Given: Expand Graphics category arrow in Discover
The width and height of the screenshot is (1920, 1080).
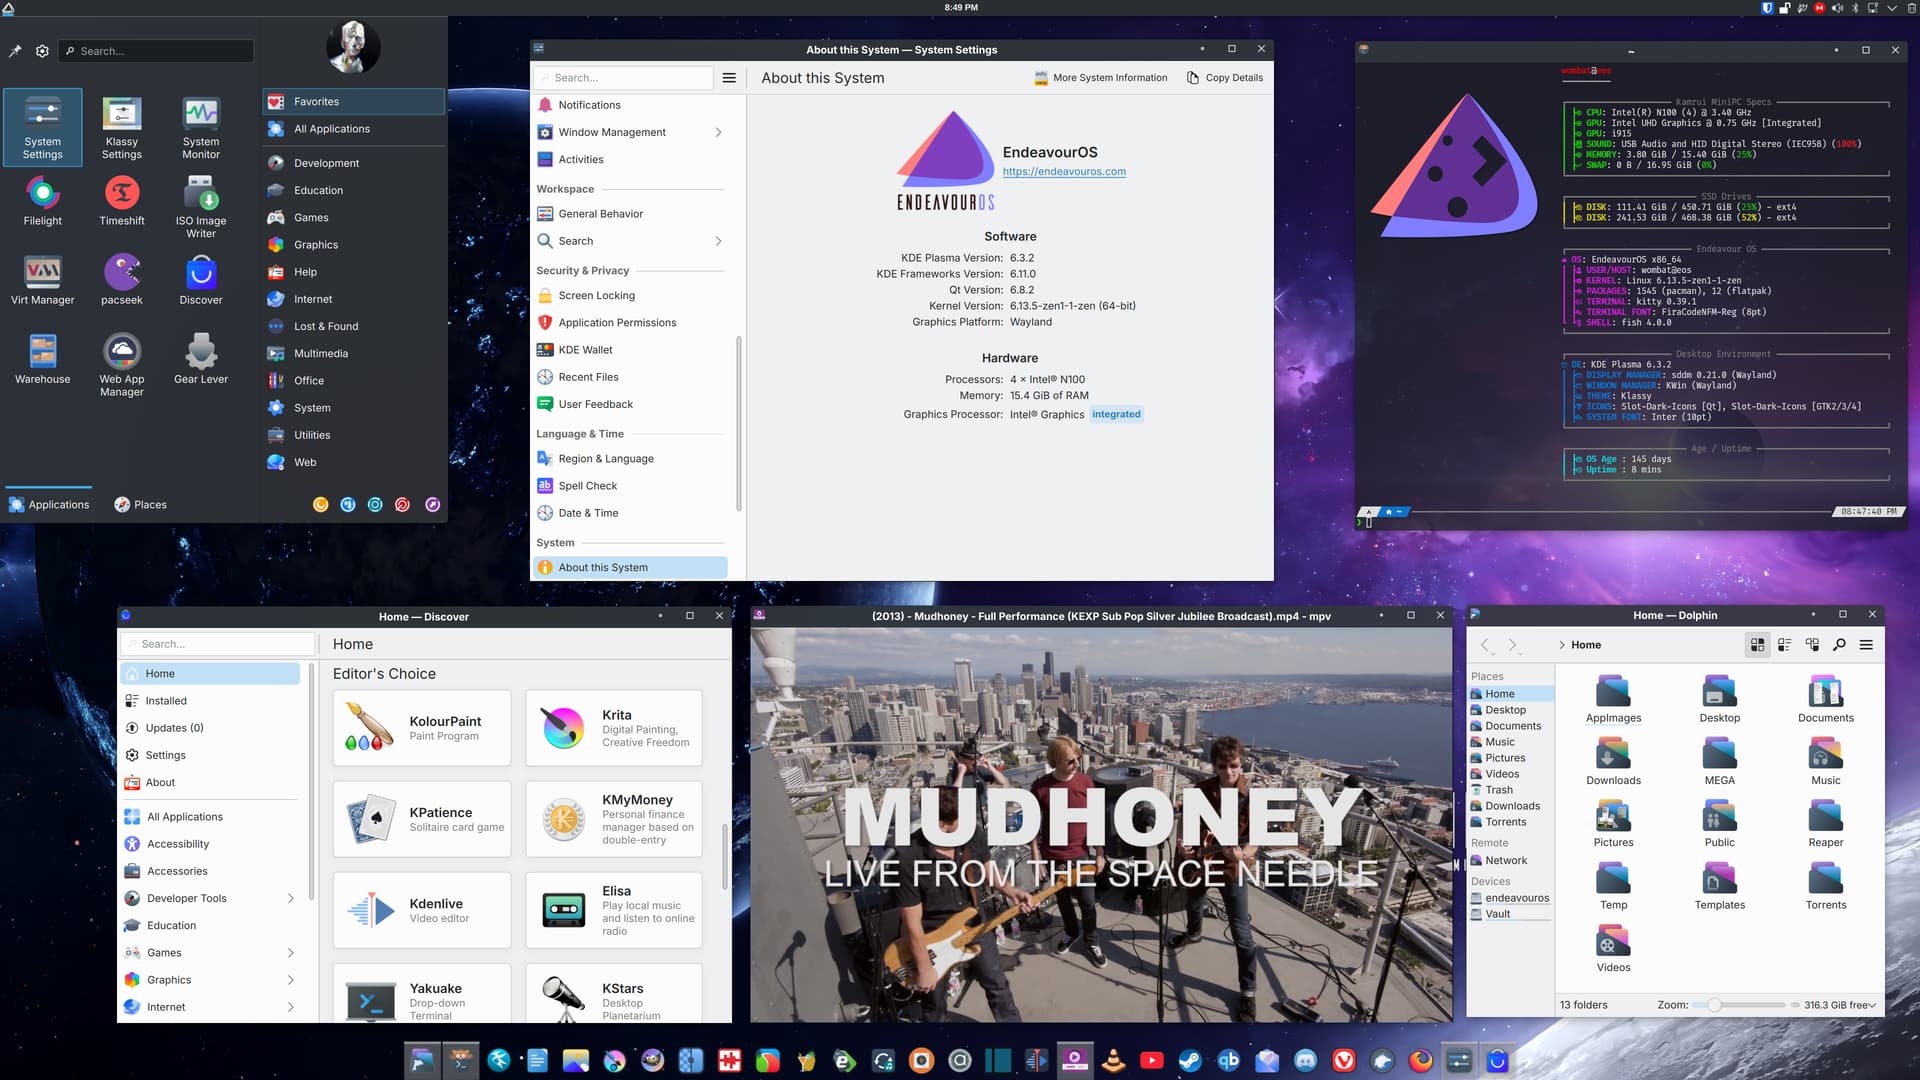Looking at the screenshot, I should pyautogui.click(x=290, y=980).
